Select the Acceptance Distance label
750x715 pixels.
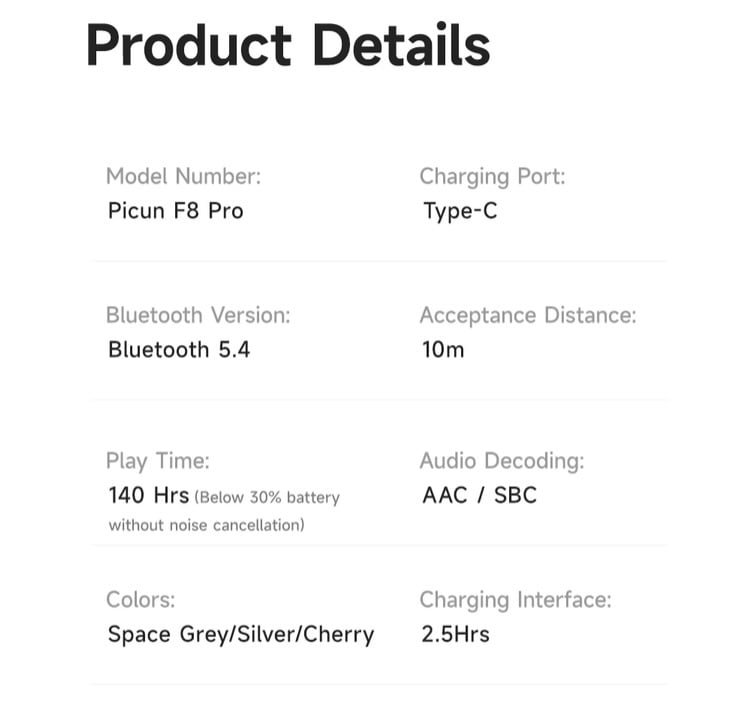click(528, 316)
